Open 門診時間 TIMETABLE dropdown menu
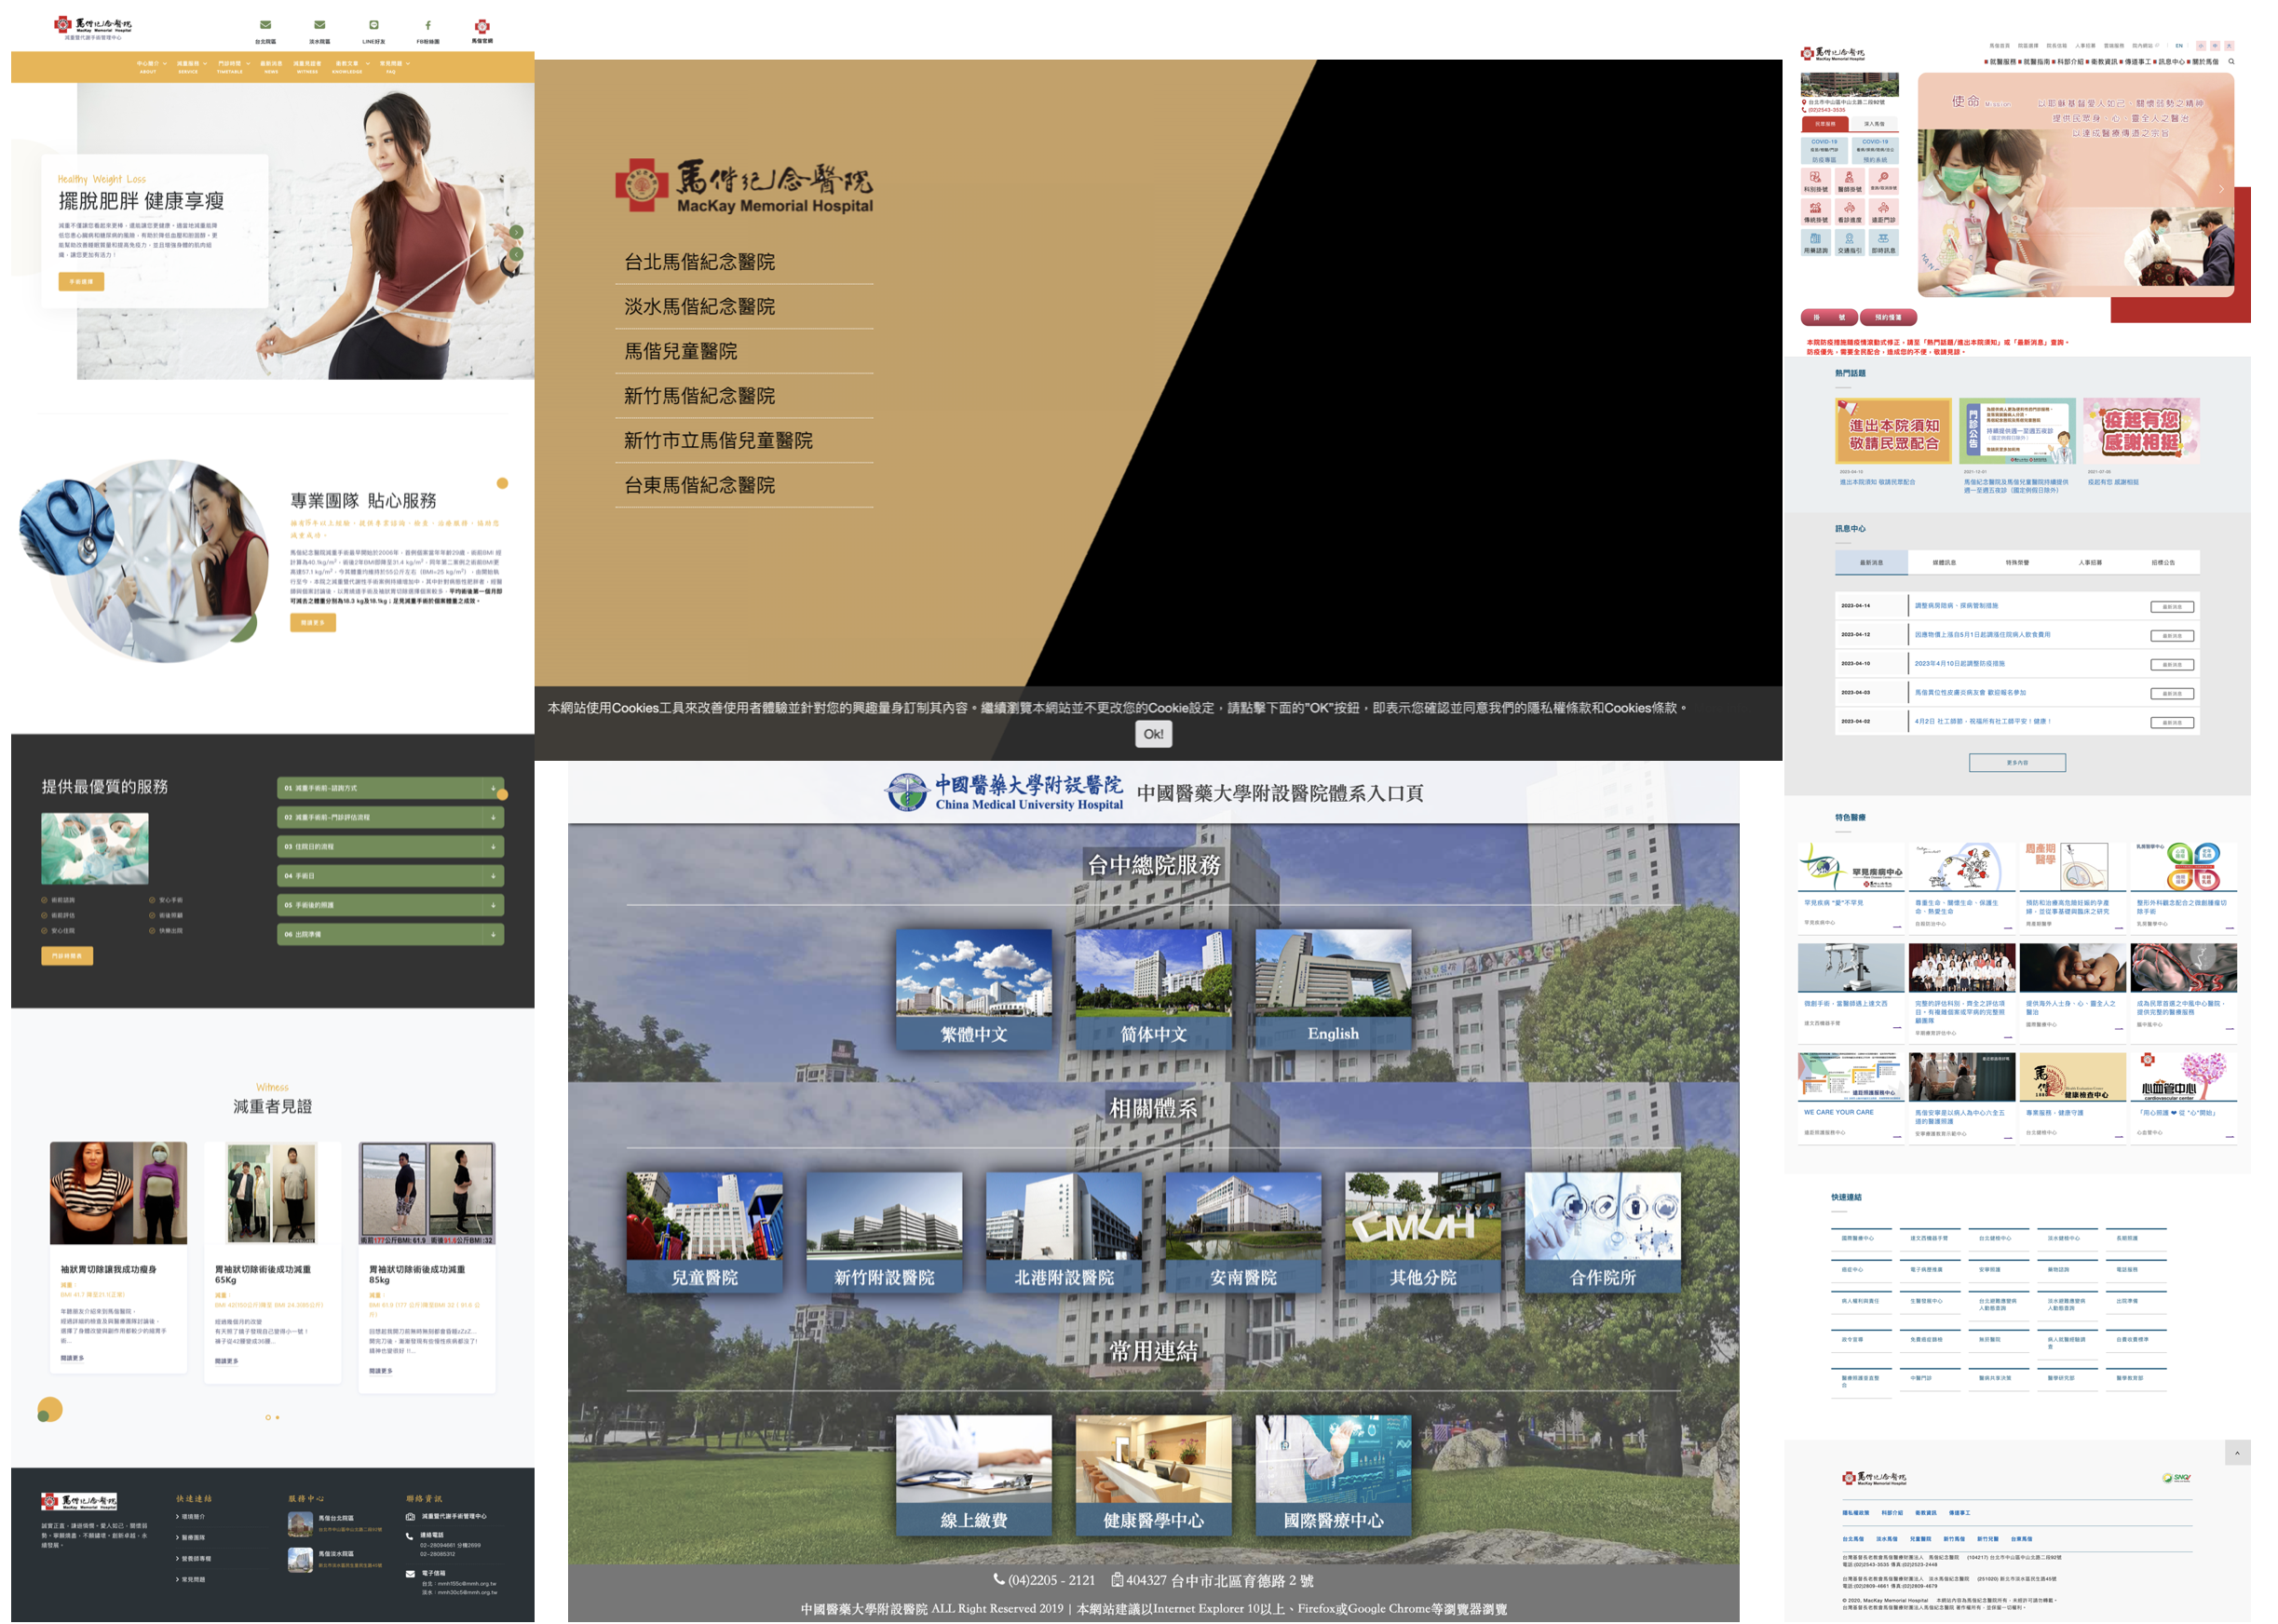Image resolution: width=2278 pixels, height=1624 pixels. pos(233,67)
